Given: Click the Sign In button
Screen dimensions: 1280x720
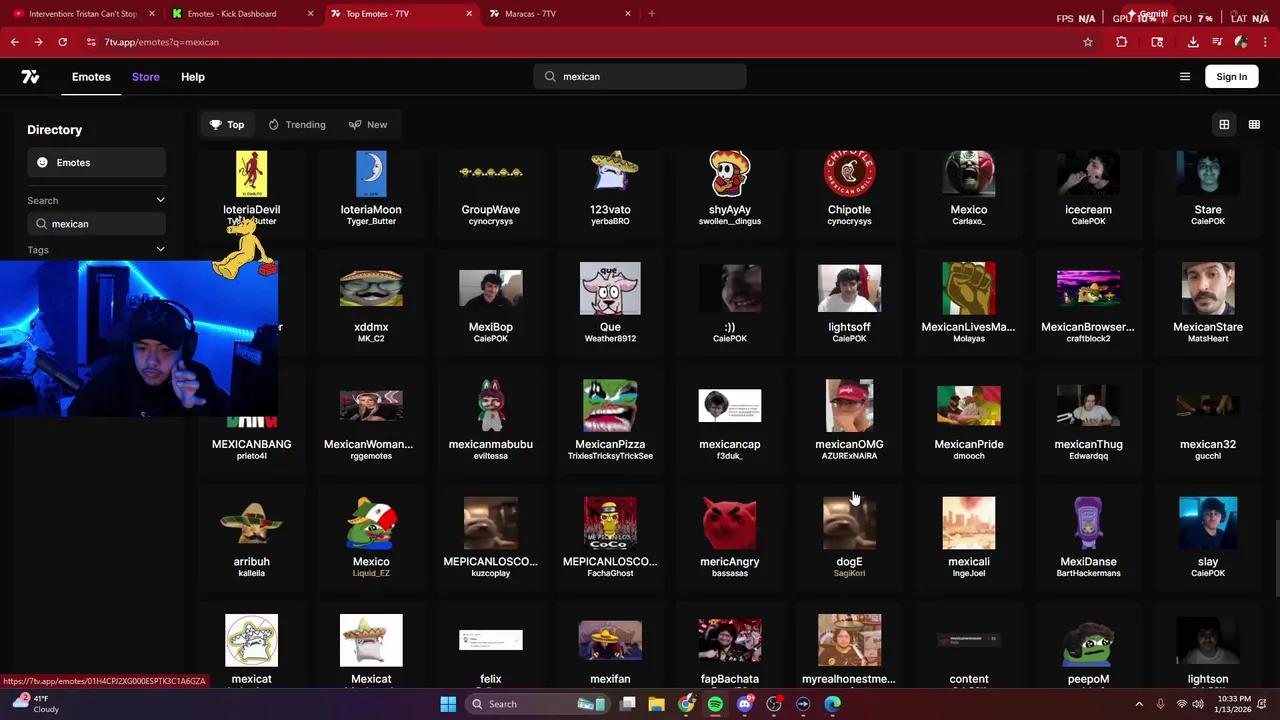Looking at the screenshot, I should pyautogui.click(x=1232, y=77).
